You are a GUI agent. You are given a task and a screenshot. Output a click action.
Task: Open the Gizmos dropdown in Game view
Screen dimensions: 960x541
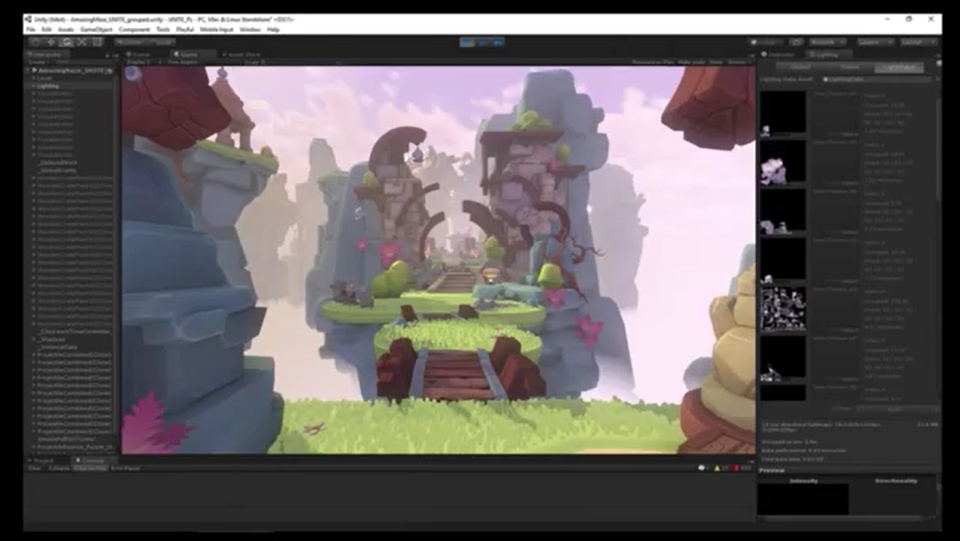739,62
